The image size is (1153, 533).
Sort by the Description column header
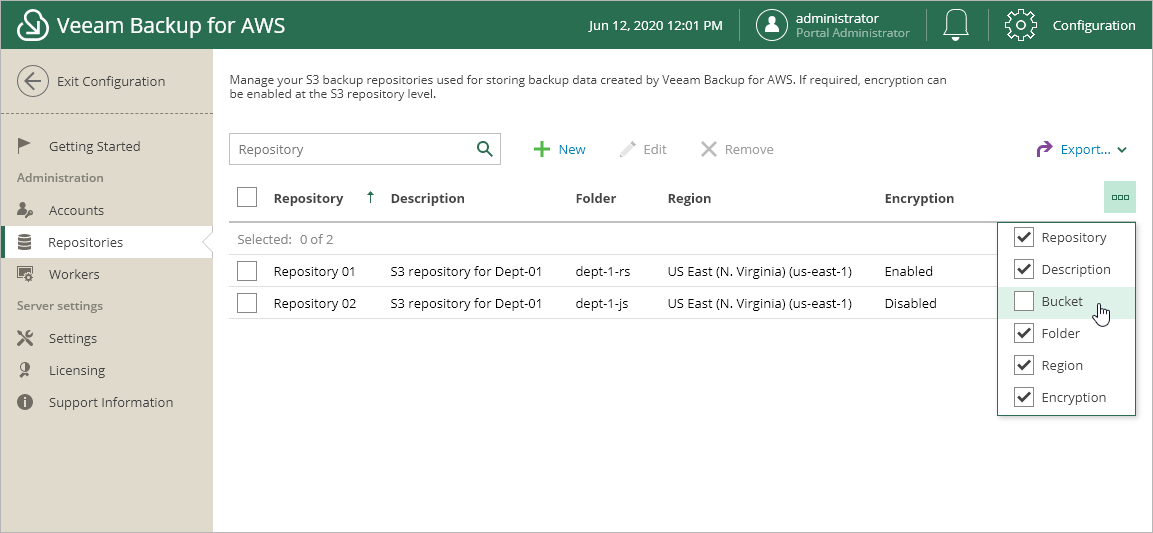coord(427,198)
